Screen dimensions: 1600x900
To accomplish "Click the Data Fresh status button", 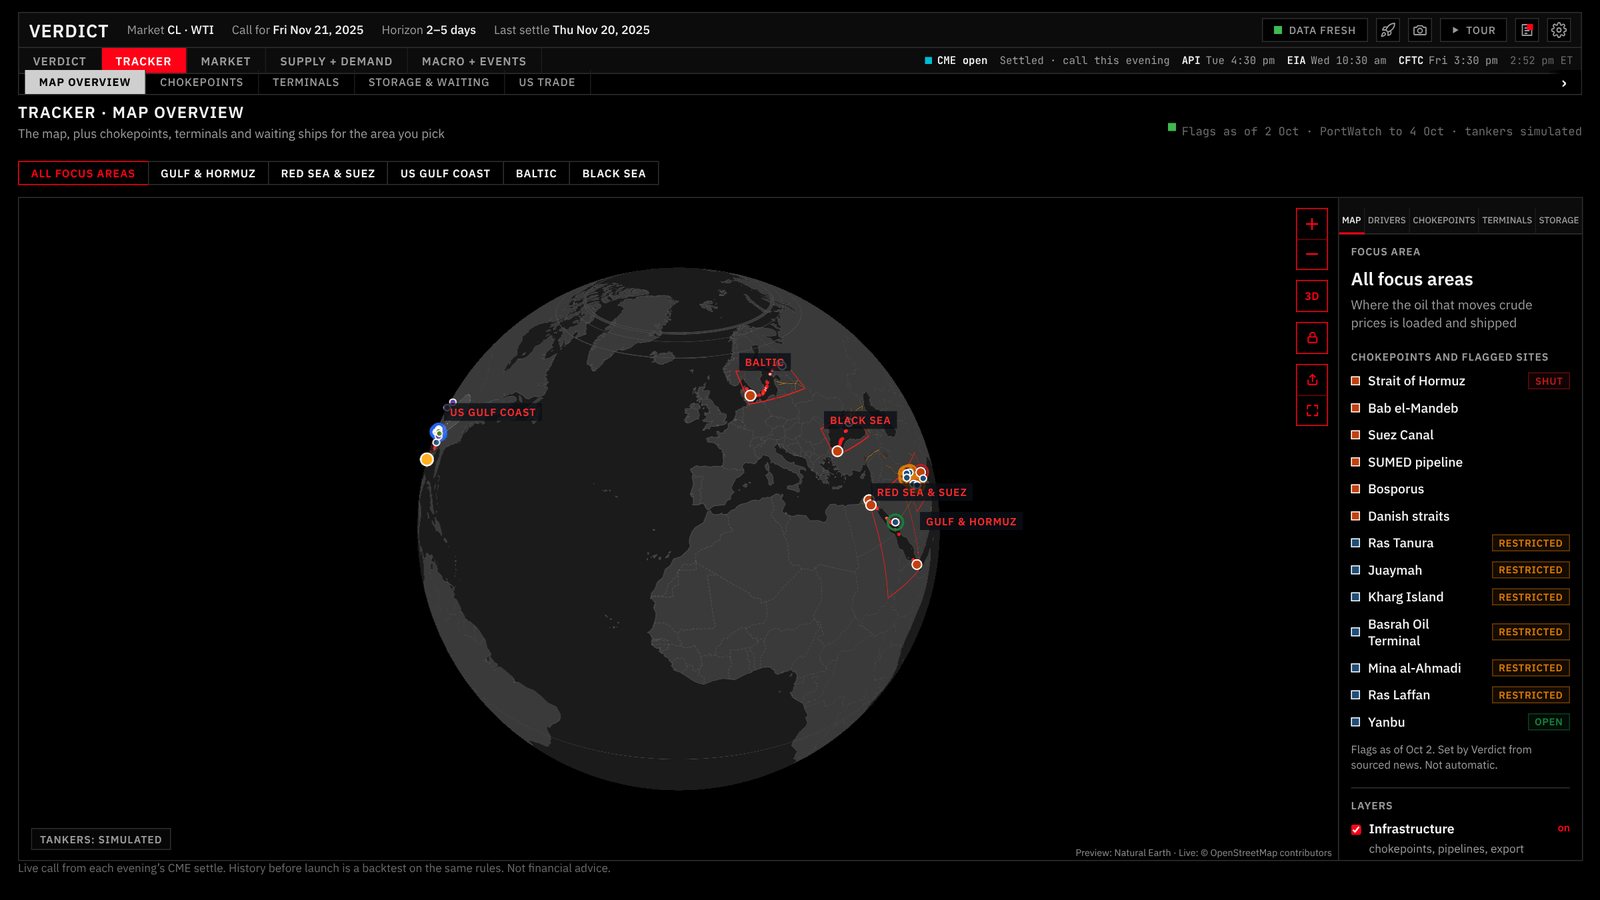I will point(1314,30).
